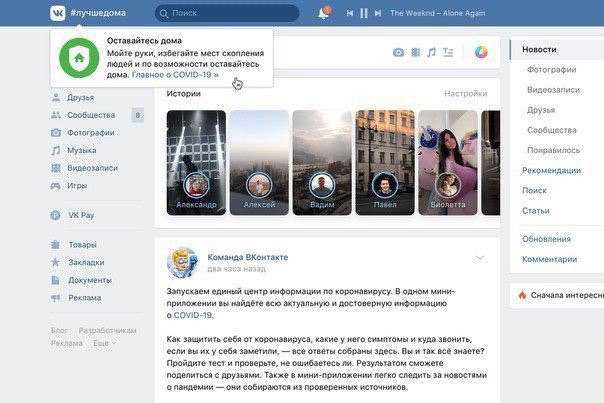604x403 pixels.
Task: Focus the Поиск search field
Action: 227,13
